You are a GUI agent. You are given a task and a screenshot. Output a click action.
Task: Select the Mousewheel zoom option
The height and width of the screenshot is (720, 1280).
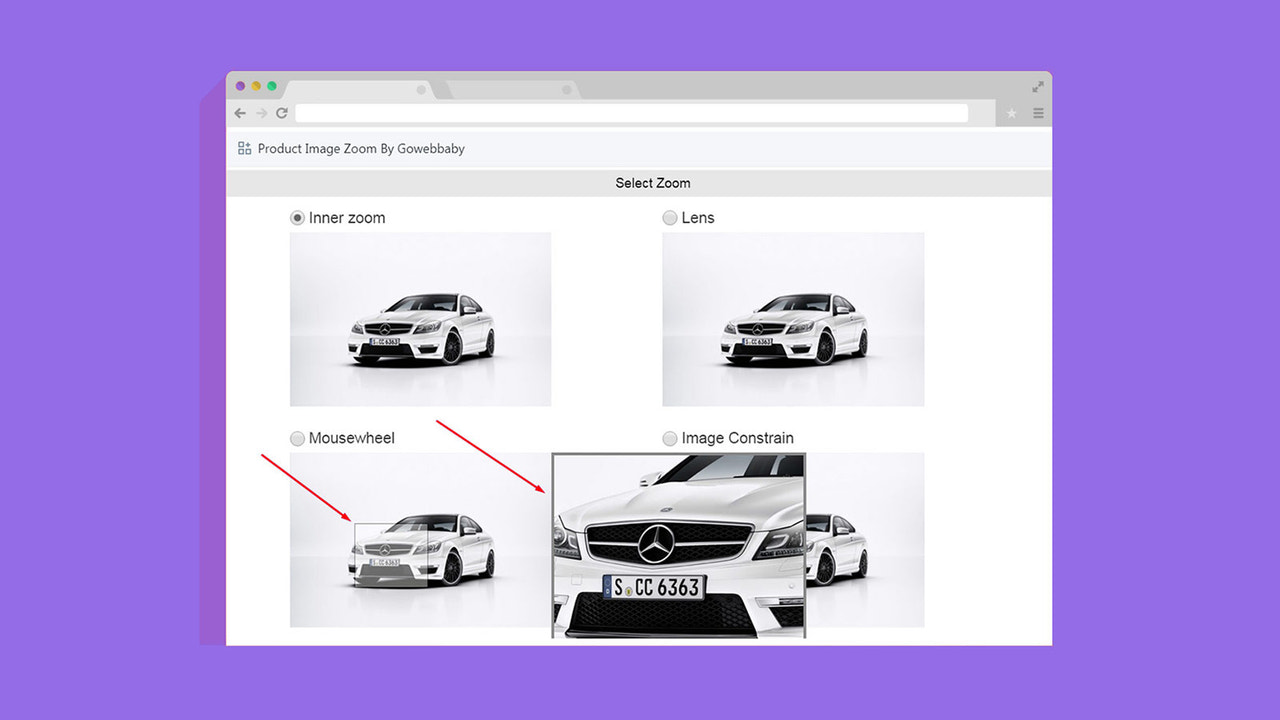click(297, 438)
